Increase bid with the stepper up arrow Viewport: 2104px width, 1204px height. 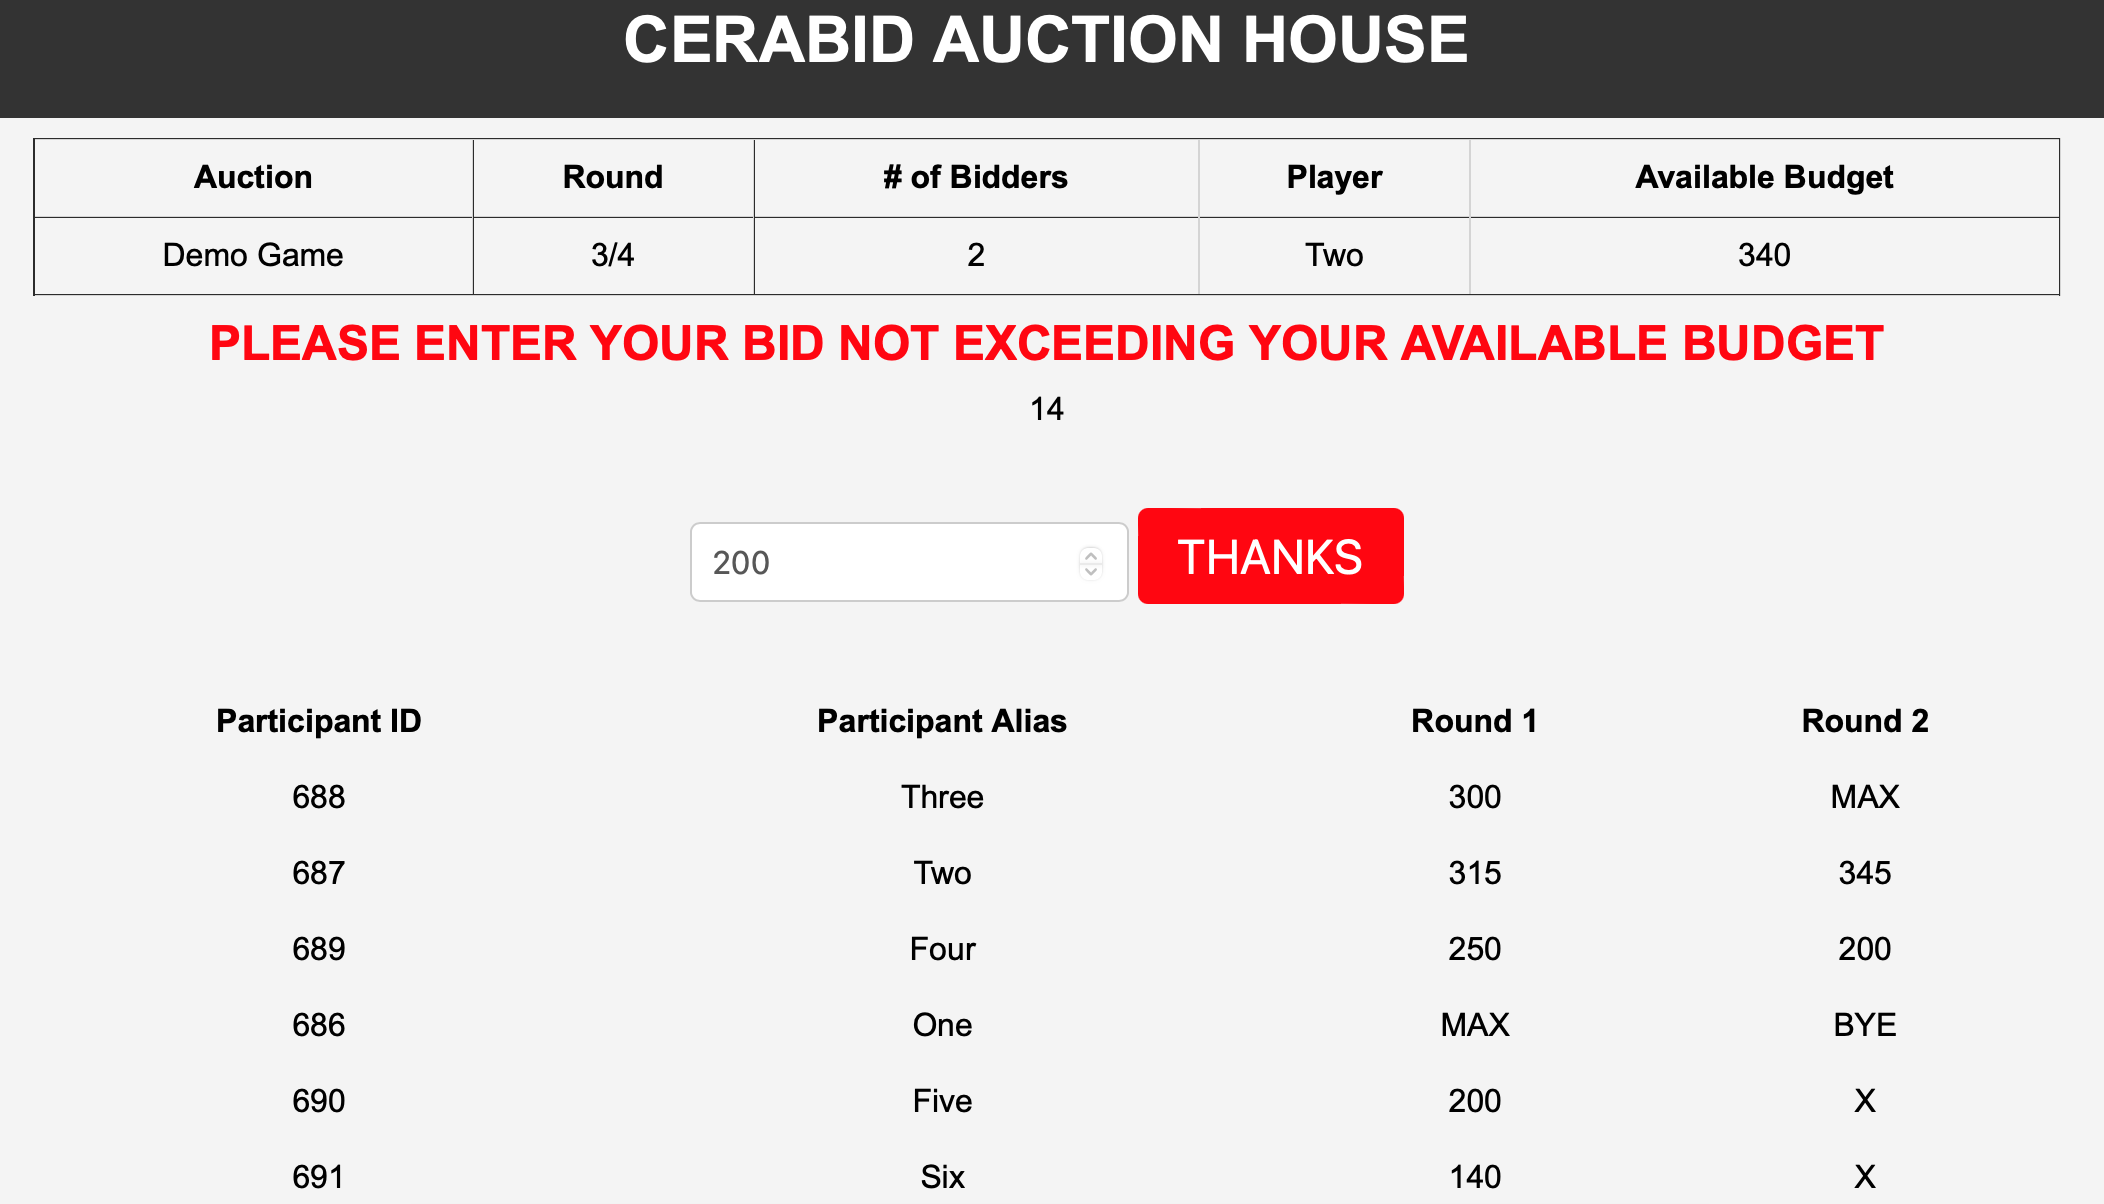click(1091, 554)
